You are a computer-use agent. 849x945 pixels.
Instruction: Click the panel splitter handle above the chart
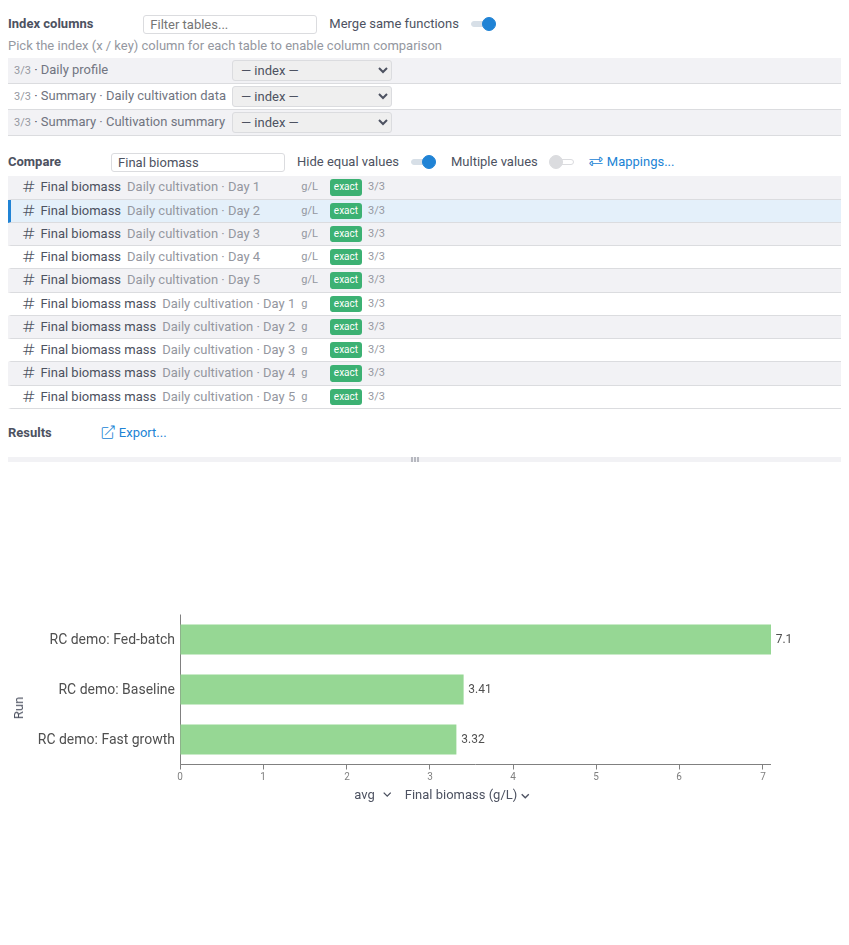(x=415, y=459)
